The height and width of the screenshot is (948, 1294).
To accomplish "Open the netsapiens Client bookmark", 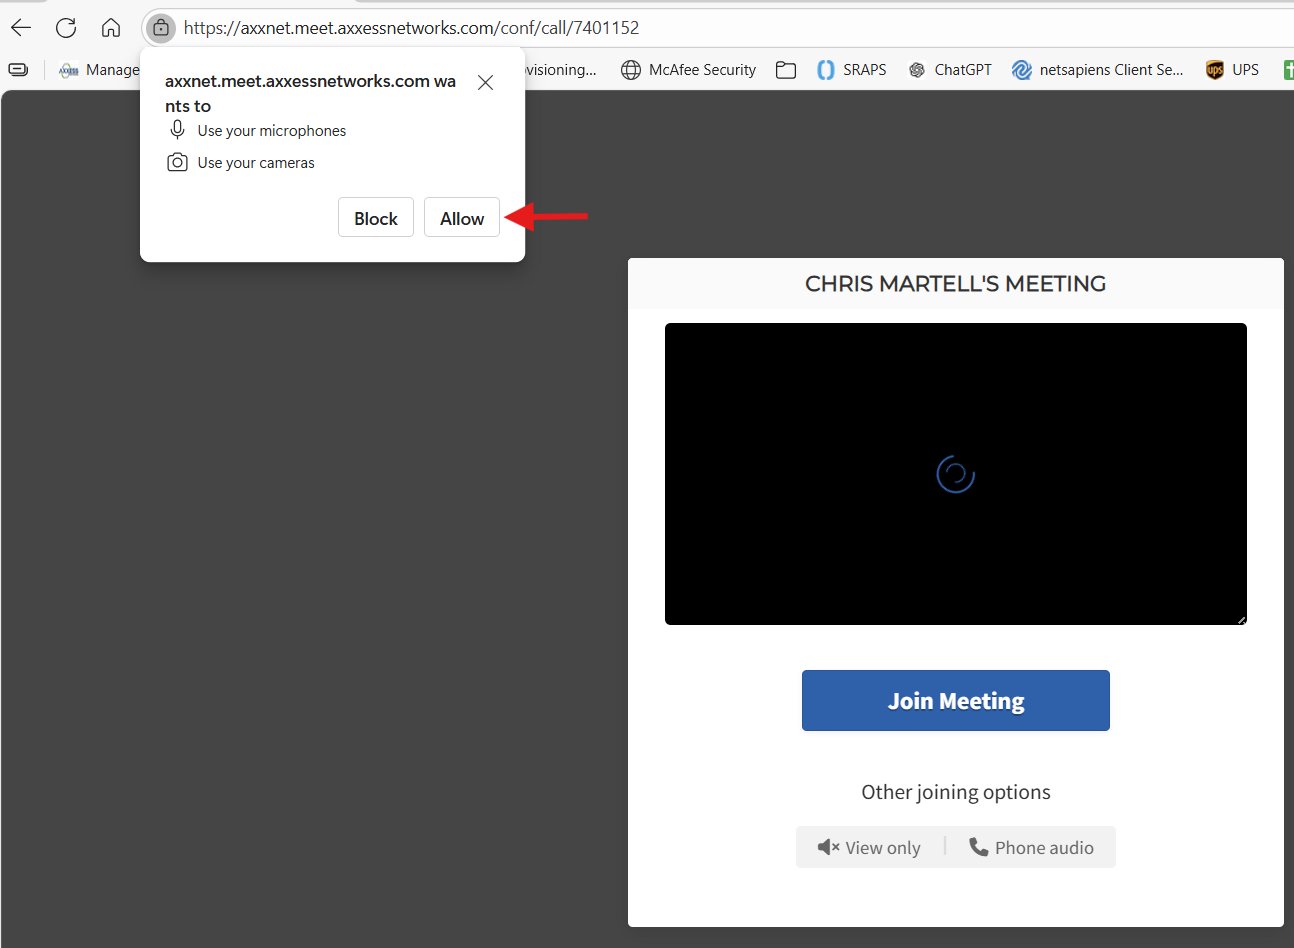I will click(x=1097, y=70).
